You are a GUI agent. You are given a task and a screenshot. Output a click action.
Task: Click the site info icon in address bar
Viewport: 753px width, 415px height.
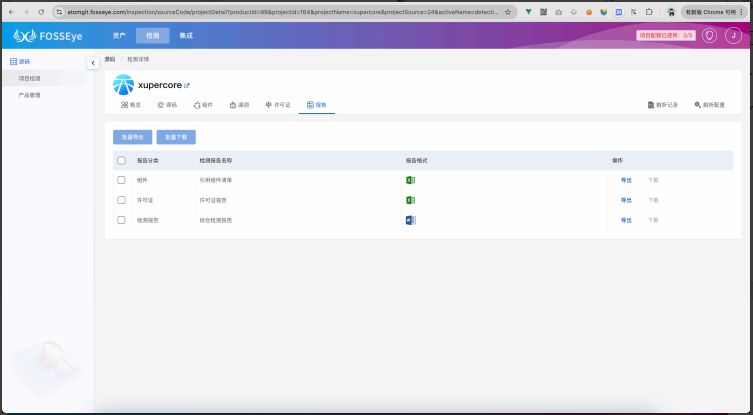pos(59,12)
